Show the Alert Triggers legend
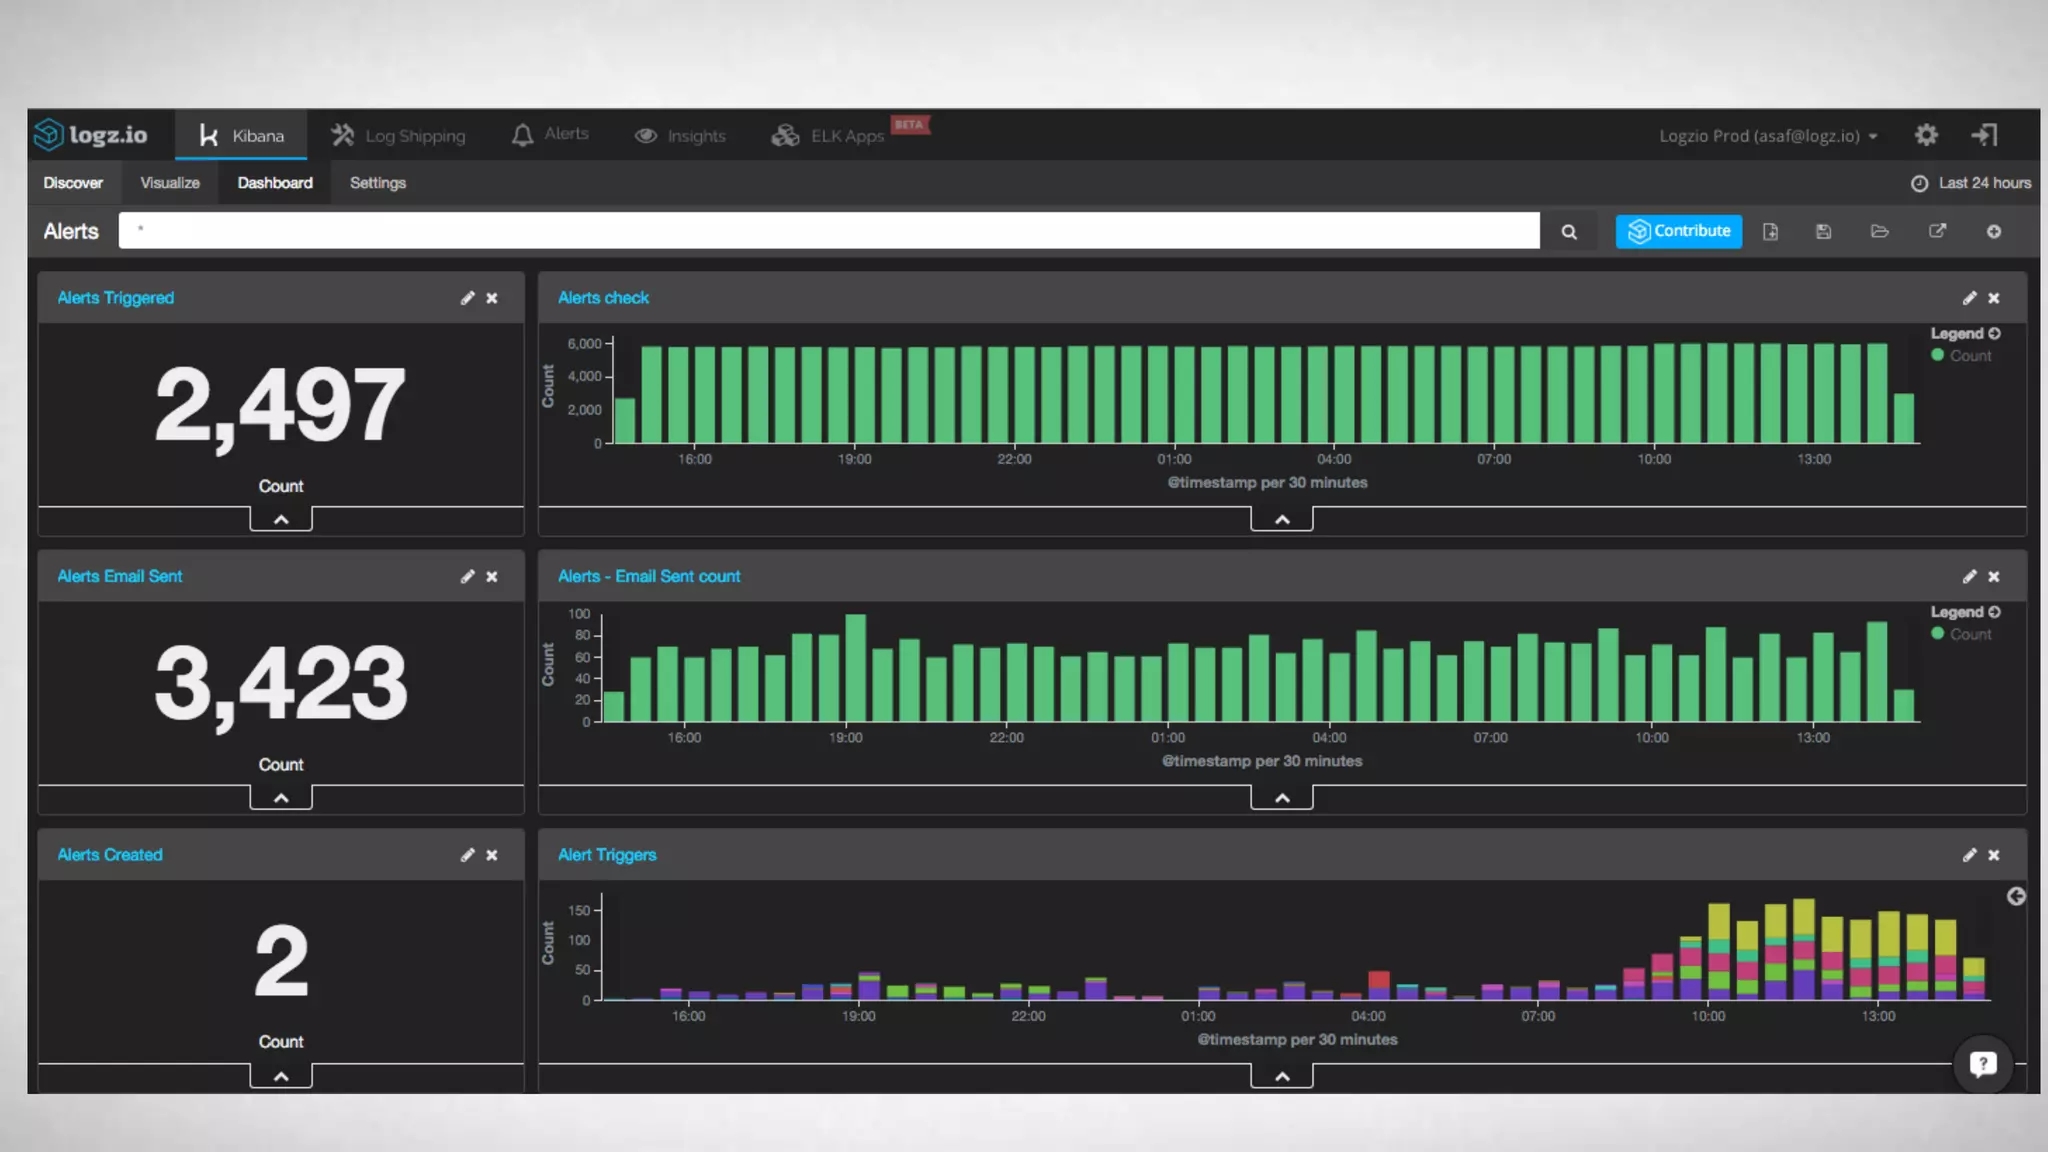 click(2015, 896)
